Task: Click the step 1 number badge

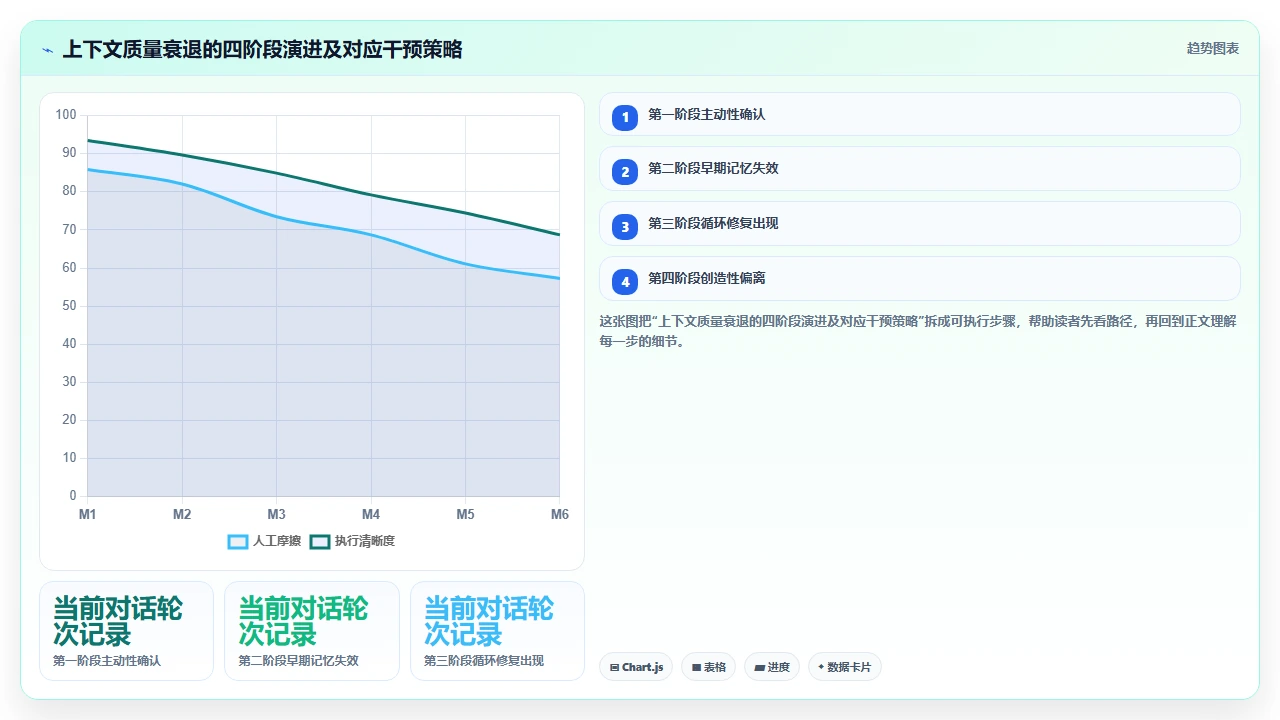Action: tap(625, 117)
